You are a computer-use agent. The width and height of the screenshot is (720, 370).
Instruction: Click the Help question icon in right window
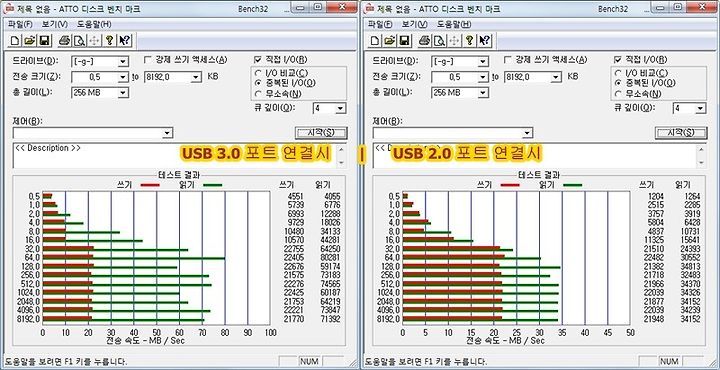[x=469, y=40]
